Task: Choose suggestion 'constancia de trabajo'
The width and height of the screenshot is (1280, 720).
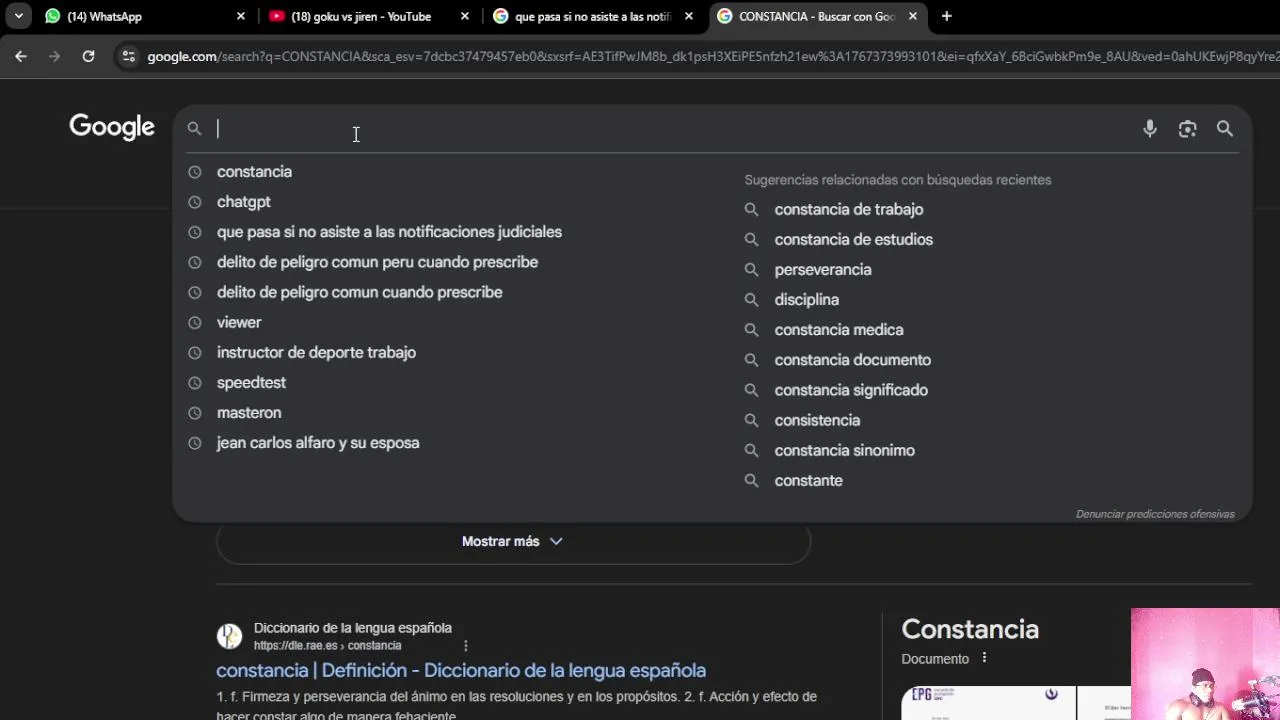Action: pyautogui.click(x=849, y=209)
